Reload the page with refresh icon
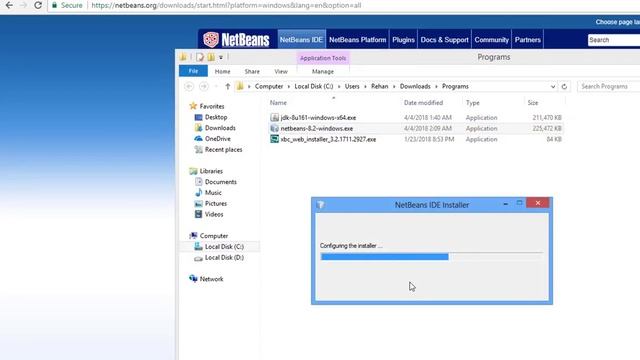The height and width of the screenshot is (360, 640). coord(38,5)
